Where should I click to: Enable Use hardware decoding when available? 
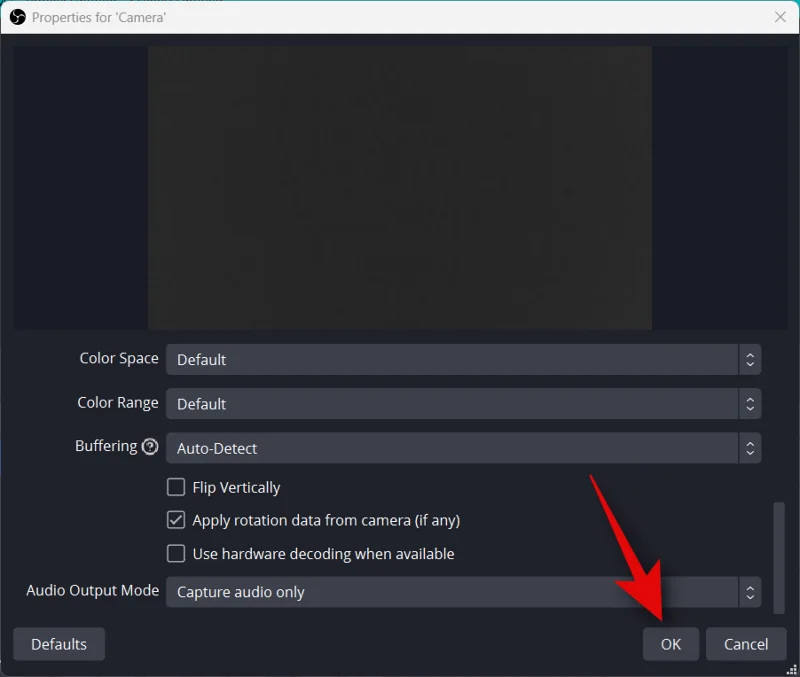[176, 554]
